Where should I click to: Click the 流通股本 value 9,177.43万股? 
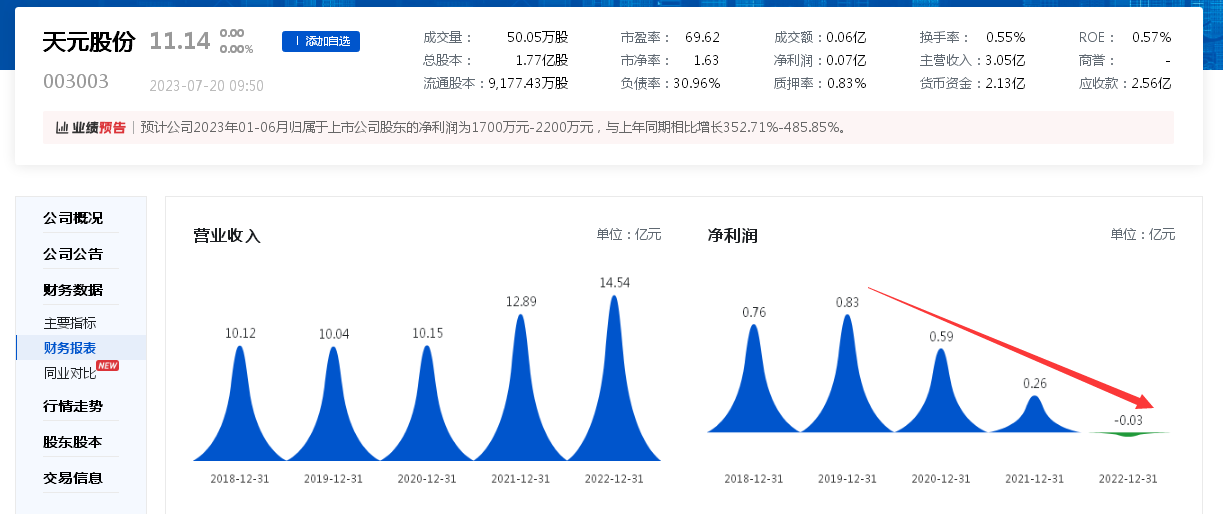[528, 83]
